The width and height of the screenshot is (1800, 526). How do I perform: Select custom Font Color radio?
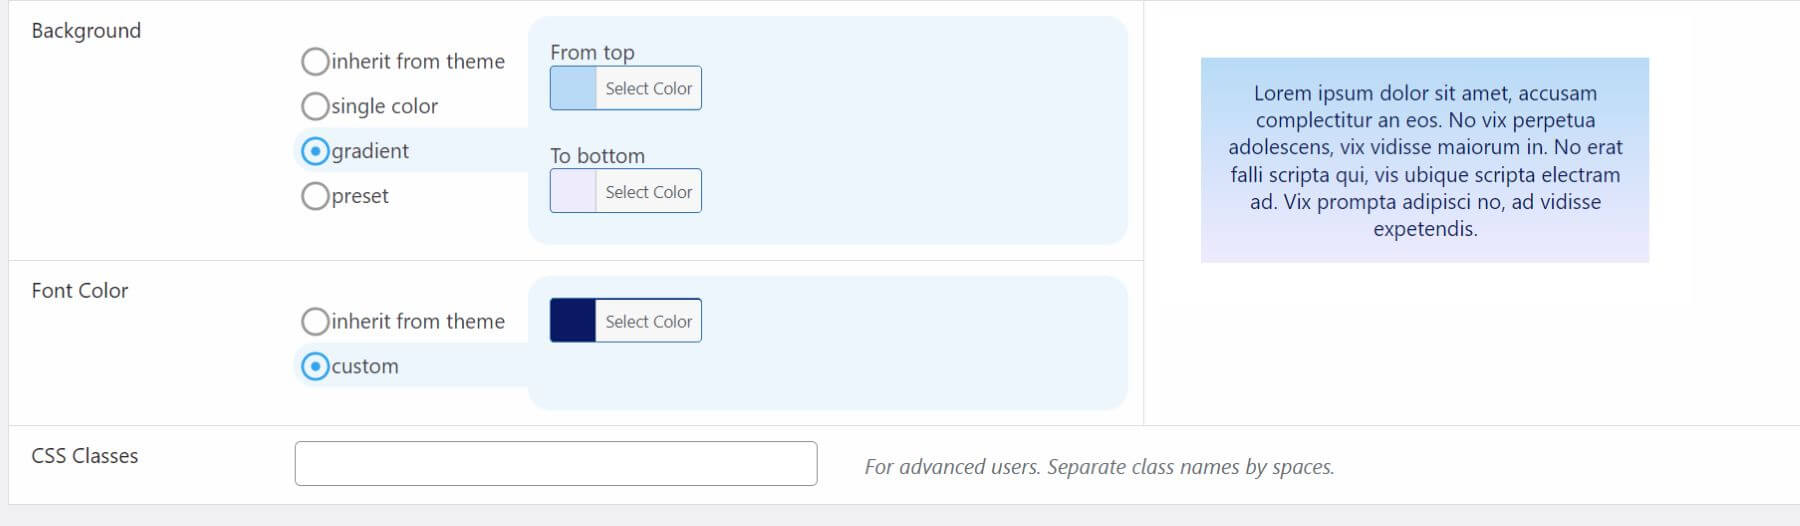pyautogui.click(x=315, y=367)
